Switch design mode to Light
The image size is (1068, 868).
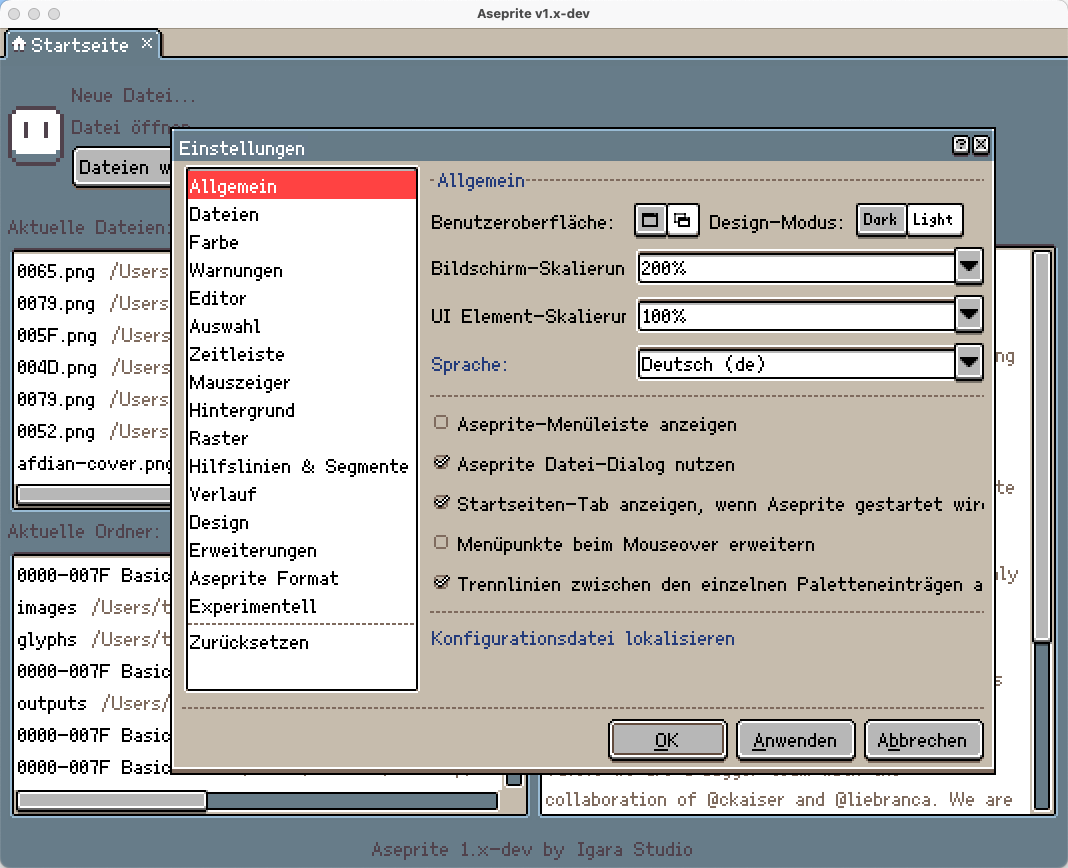(x=934, y=220)
